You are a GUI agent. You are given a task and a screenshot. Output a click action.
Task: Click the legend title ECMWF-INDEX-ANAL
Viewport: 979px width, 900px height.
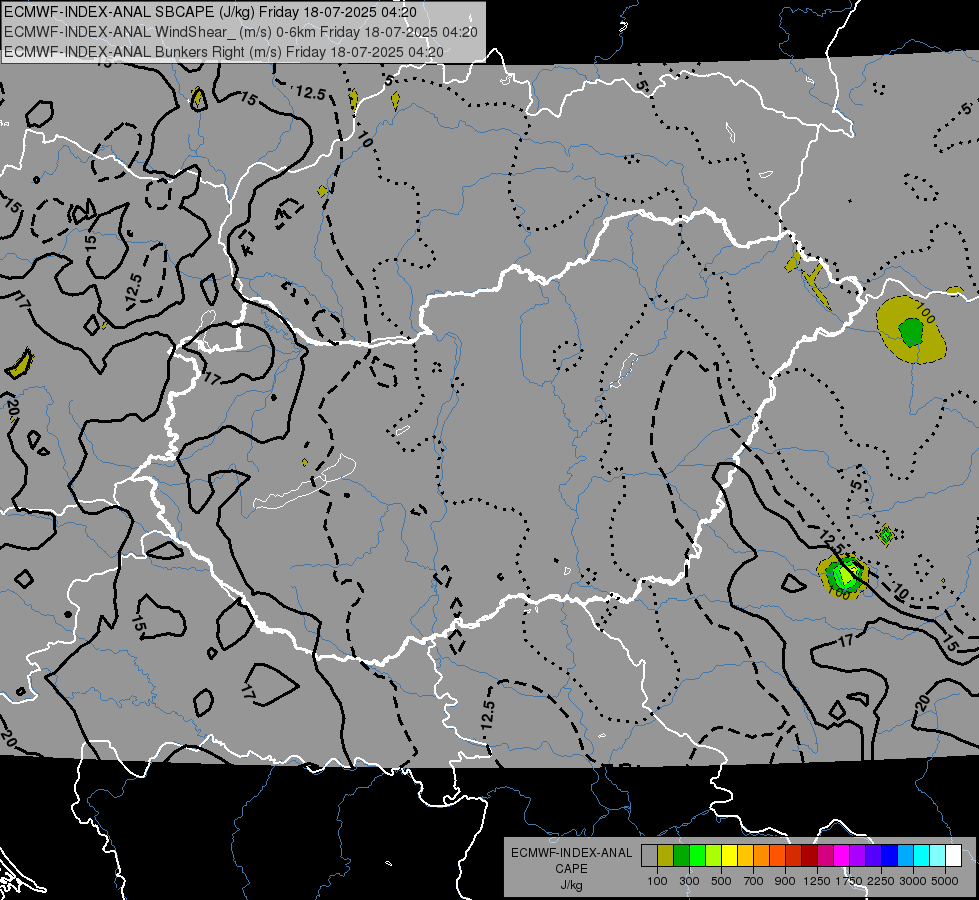571,853
